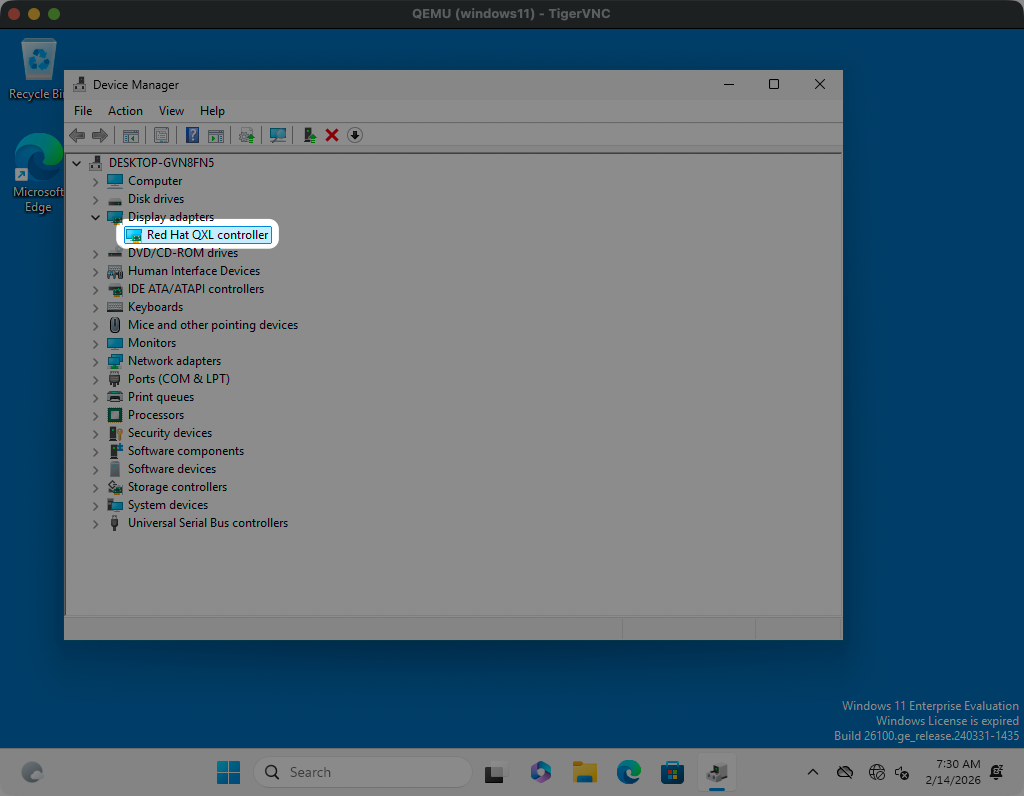1024x796 pixels.
Task: Open File Explorer from the taskbar
Action: pos(584,772)
